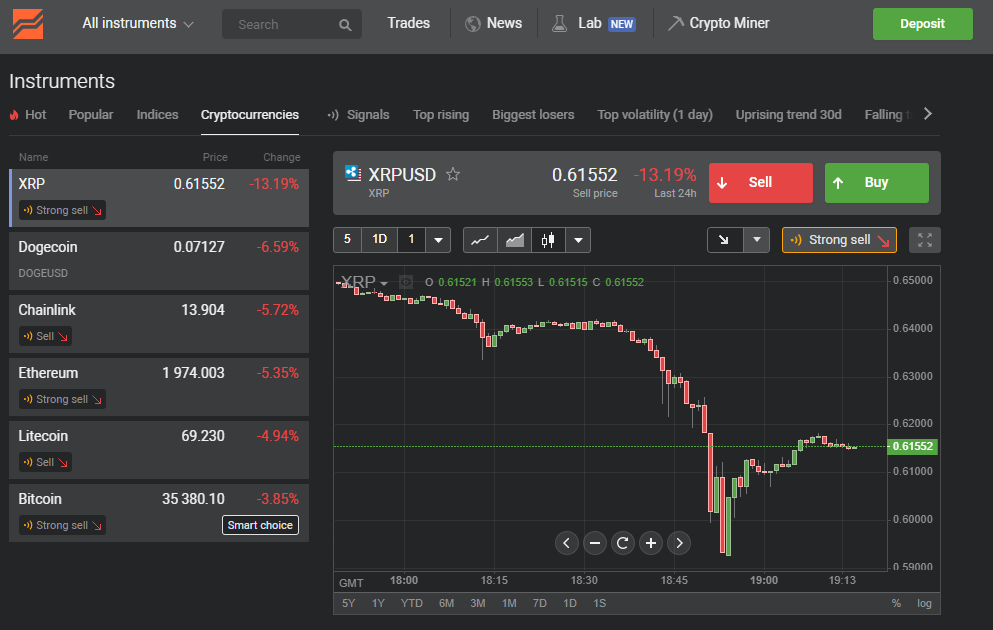The height and width of the screenshot is (630, 993).
Task: Open the All instruments dropdown
Action: tap(137, 23)
